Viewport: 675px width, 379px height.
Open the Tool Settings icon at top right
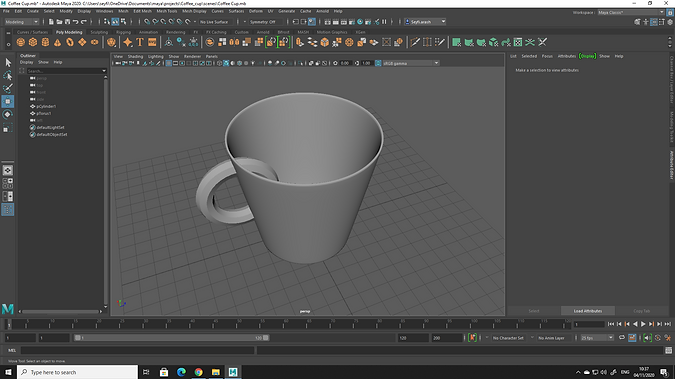tap(662, 22)
